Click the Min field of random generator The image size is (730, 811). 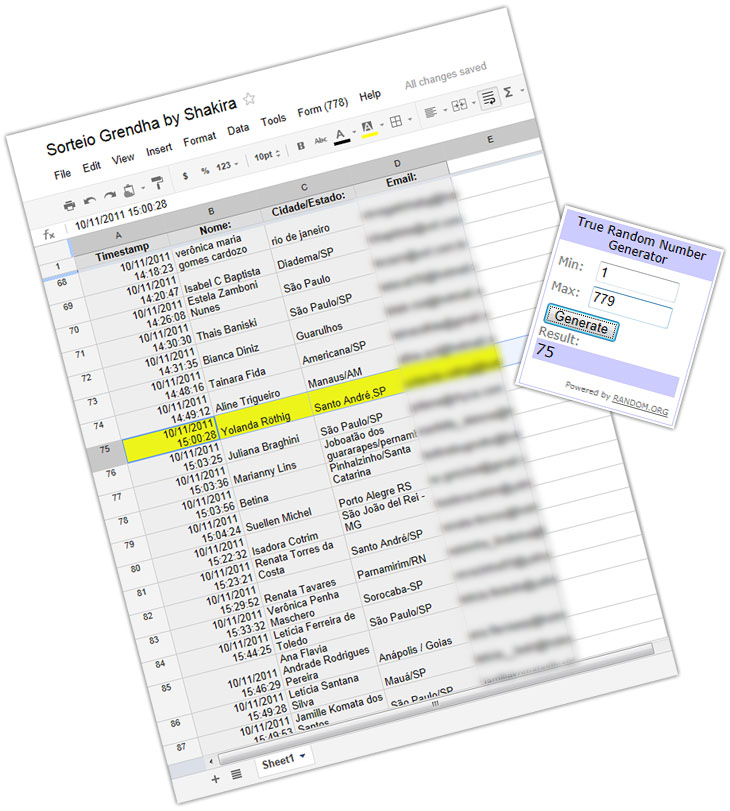click(636, 280)
